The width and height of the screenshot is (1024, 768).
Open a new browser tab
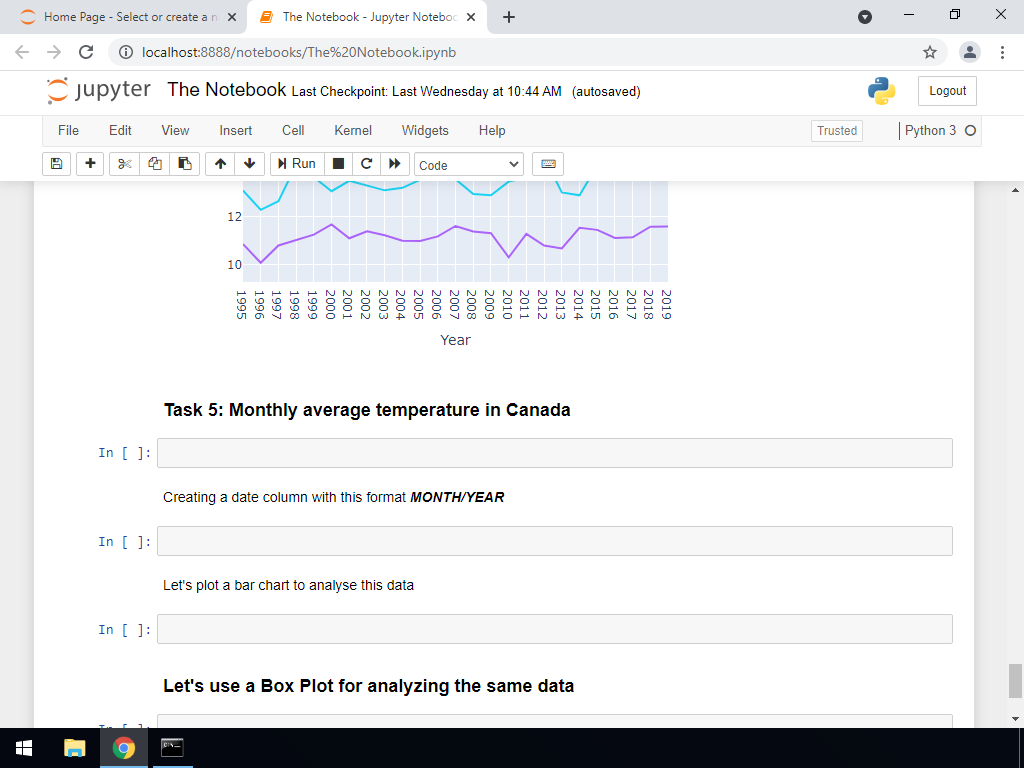pyautogui.click(x=509, y=17)
